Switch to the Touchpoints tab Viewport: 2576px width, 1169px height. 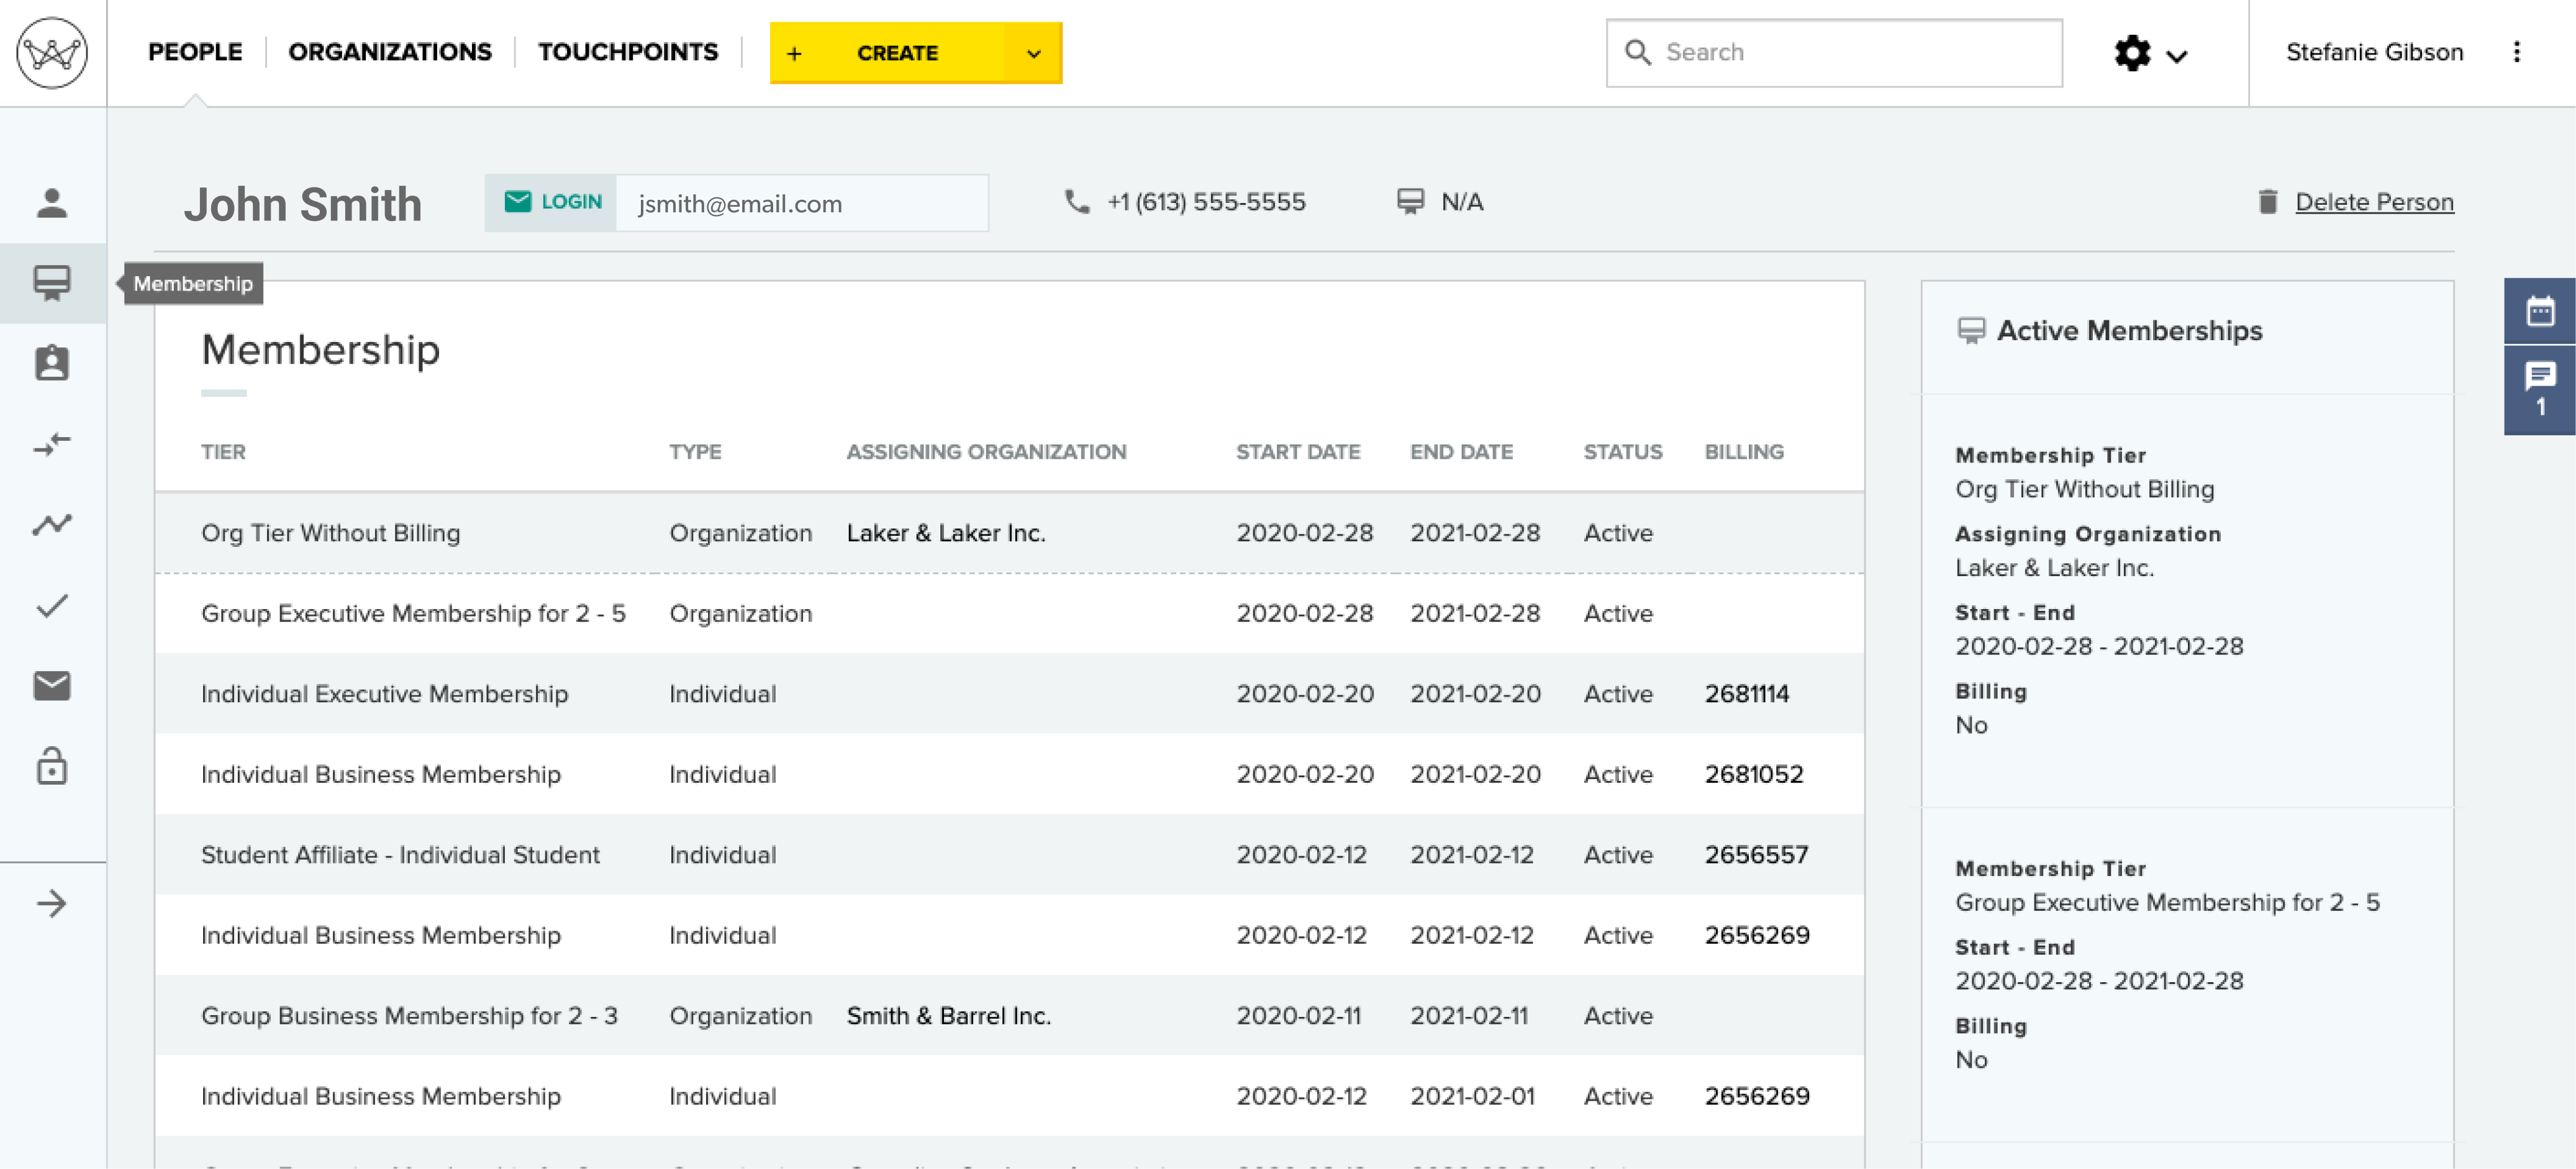point(627,52)
